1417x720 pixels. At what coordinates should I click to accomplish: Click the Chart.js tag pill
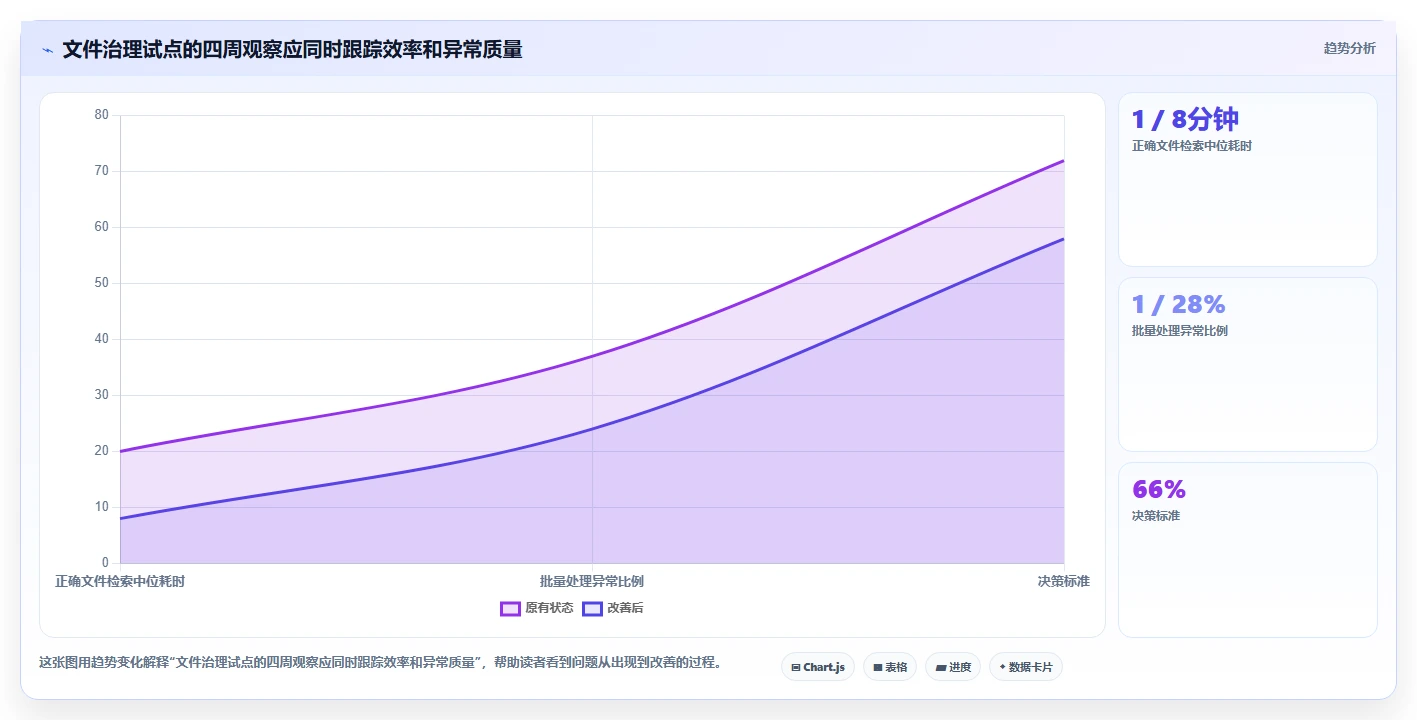pyautogui.click(x=817, y=667)
